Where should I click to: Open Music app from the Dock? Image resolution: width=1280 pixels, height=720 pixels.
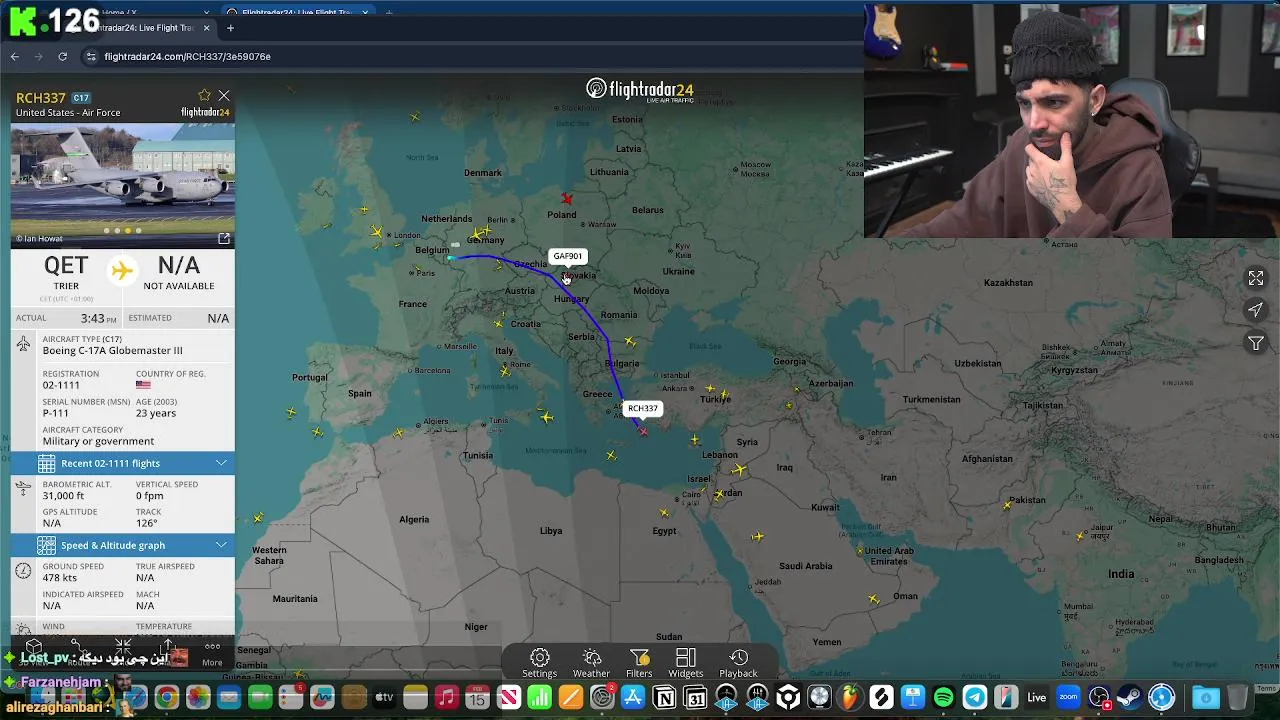(447, 698)
